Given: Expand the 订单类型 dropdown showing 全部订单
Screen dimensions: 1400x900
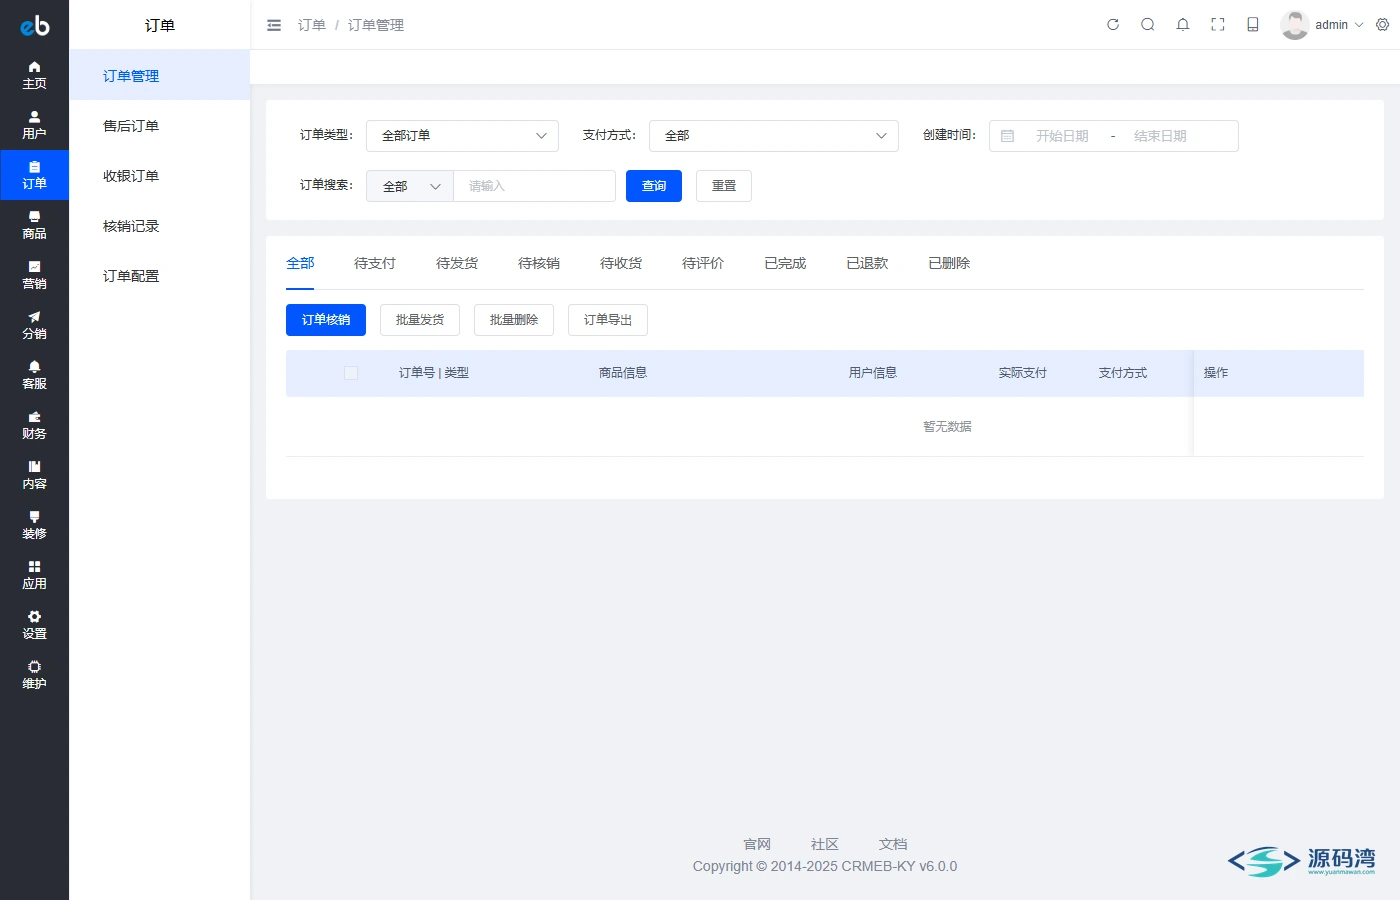Looking at the screenshot, I should [x=462, y=136].
